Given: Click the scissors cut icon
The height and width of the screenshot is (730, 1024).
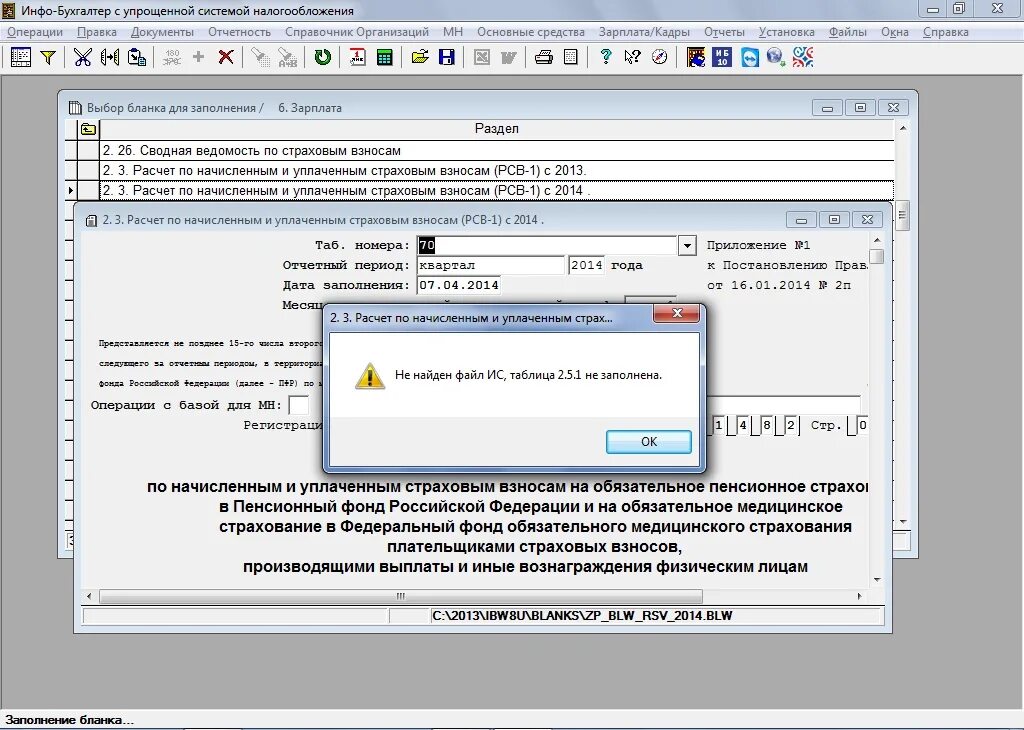Looking at the screenshot, I should click(82, 57).
